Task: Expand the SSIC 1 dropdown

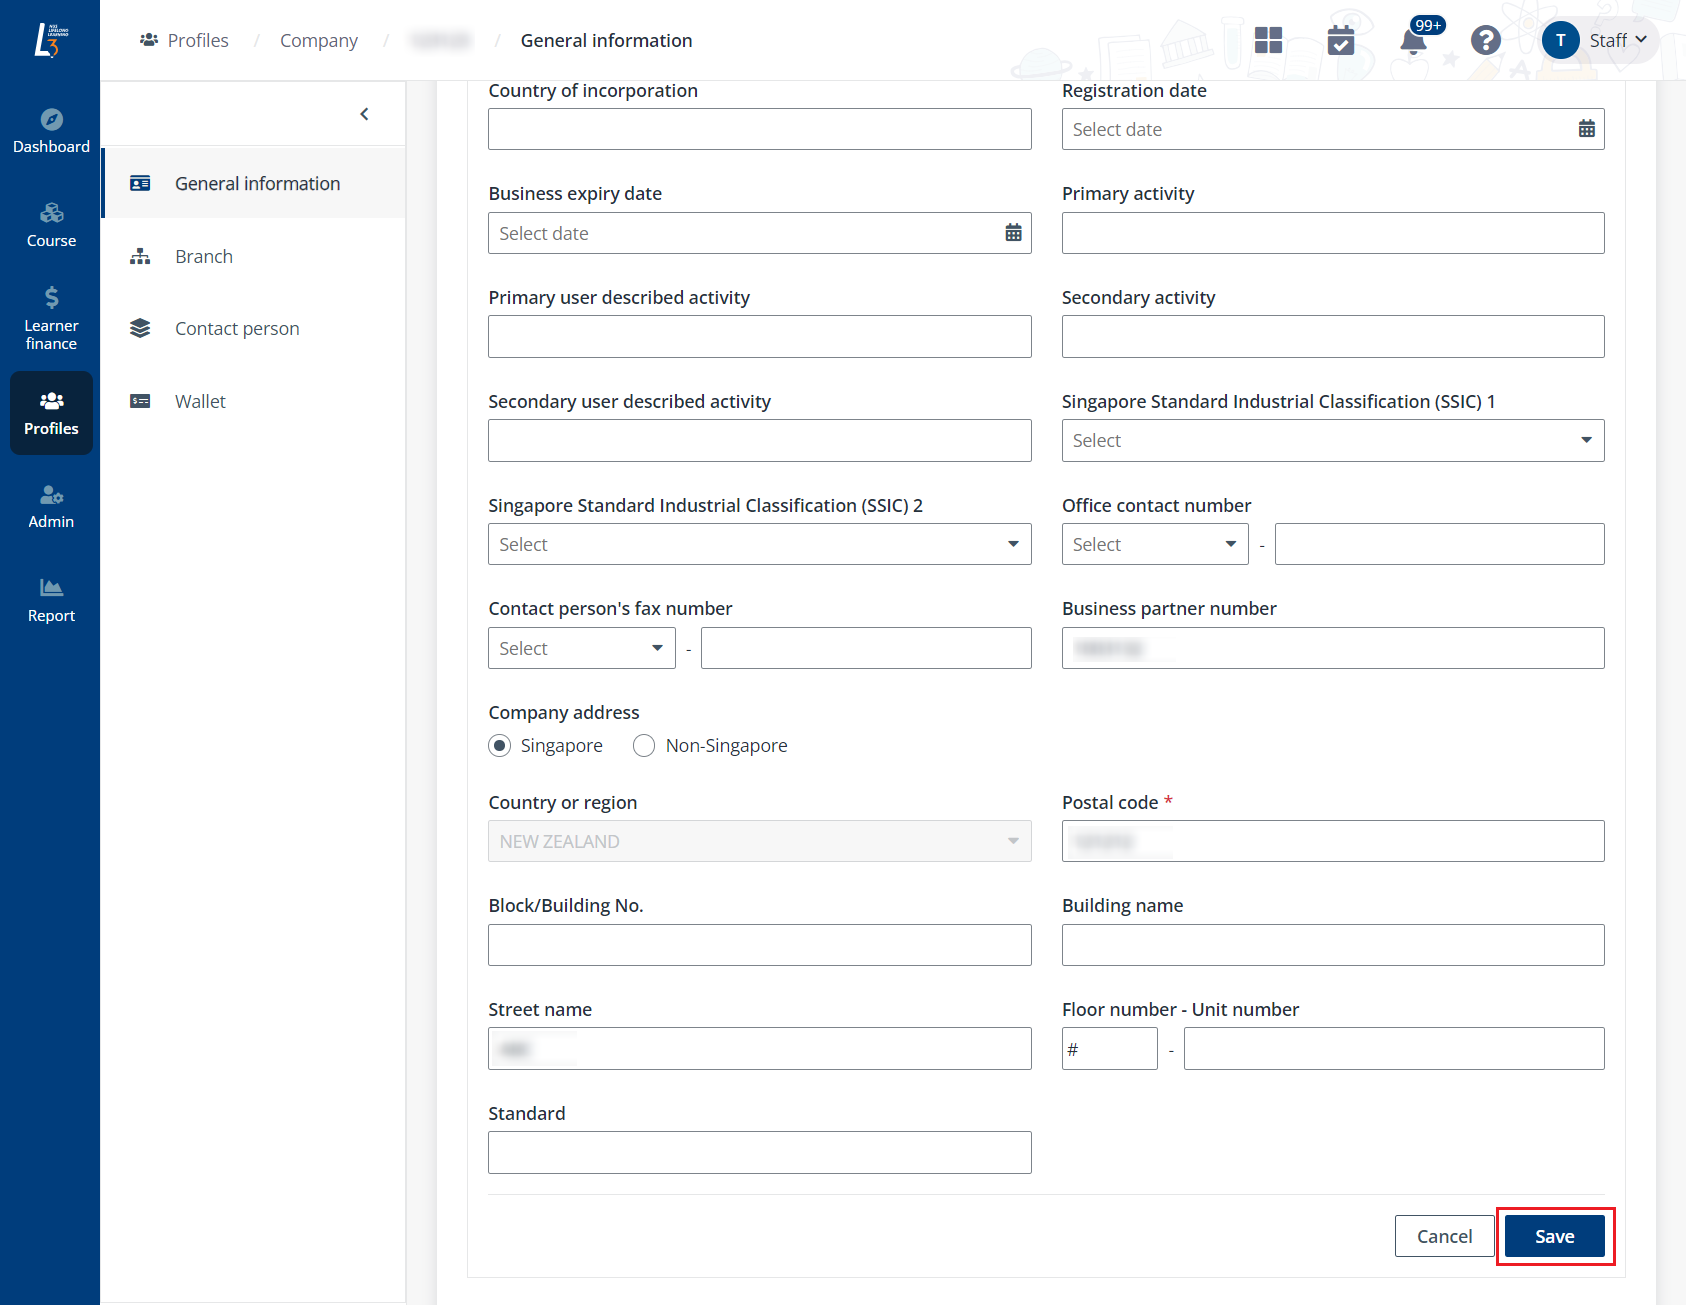Action: (x=1332, y=441)
